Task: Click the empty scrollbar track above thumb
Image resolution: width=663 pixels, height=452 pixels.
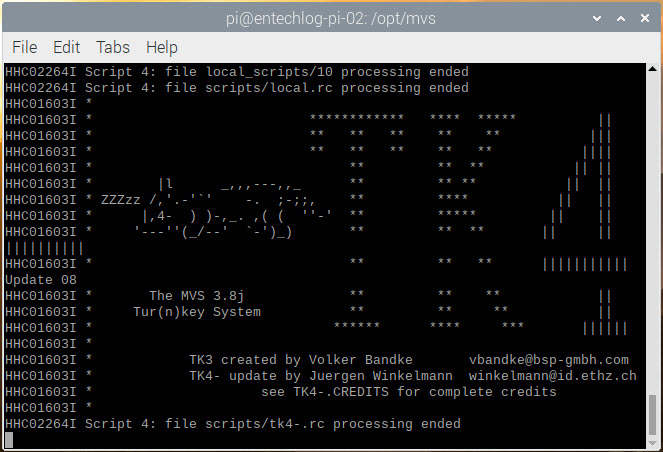Action: pos(652,233)
